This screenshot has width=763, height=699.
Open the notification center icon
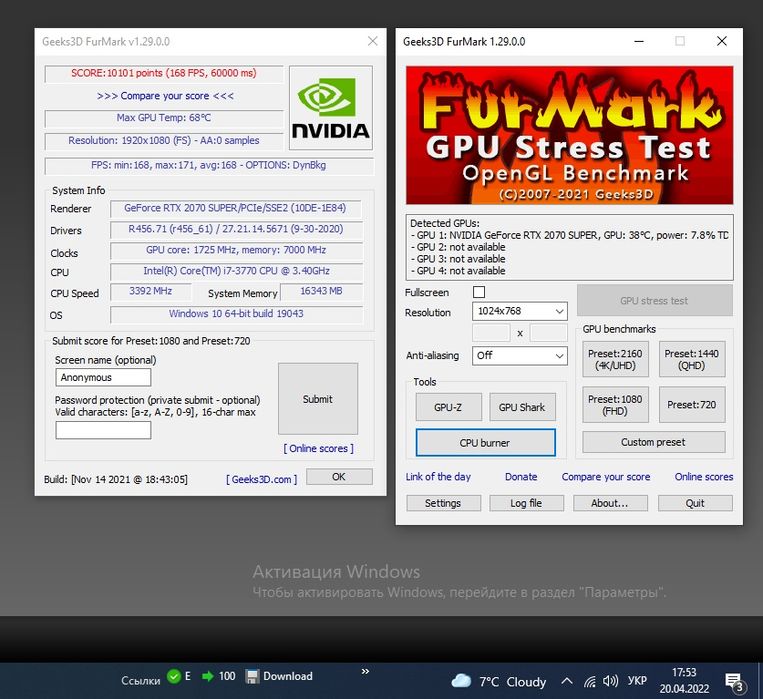(734, 682)
